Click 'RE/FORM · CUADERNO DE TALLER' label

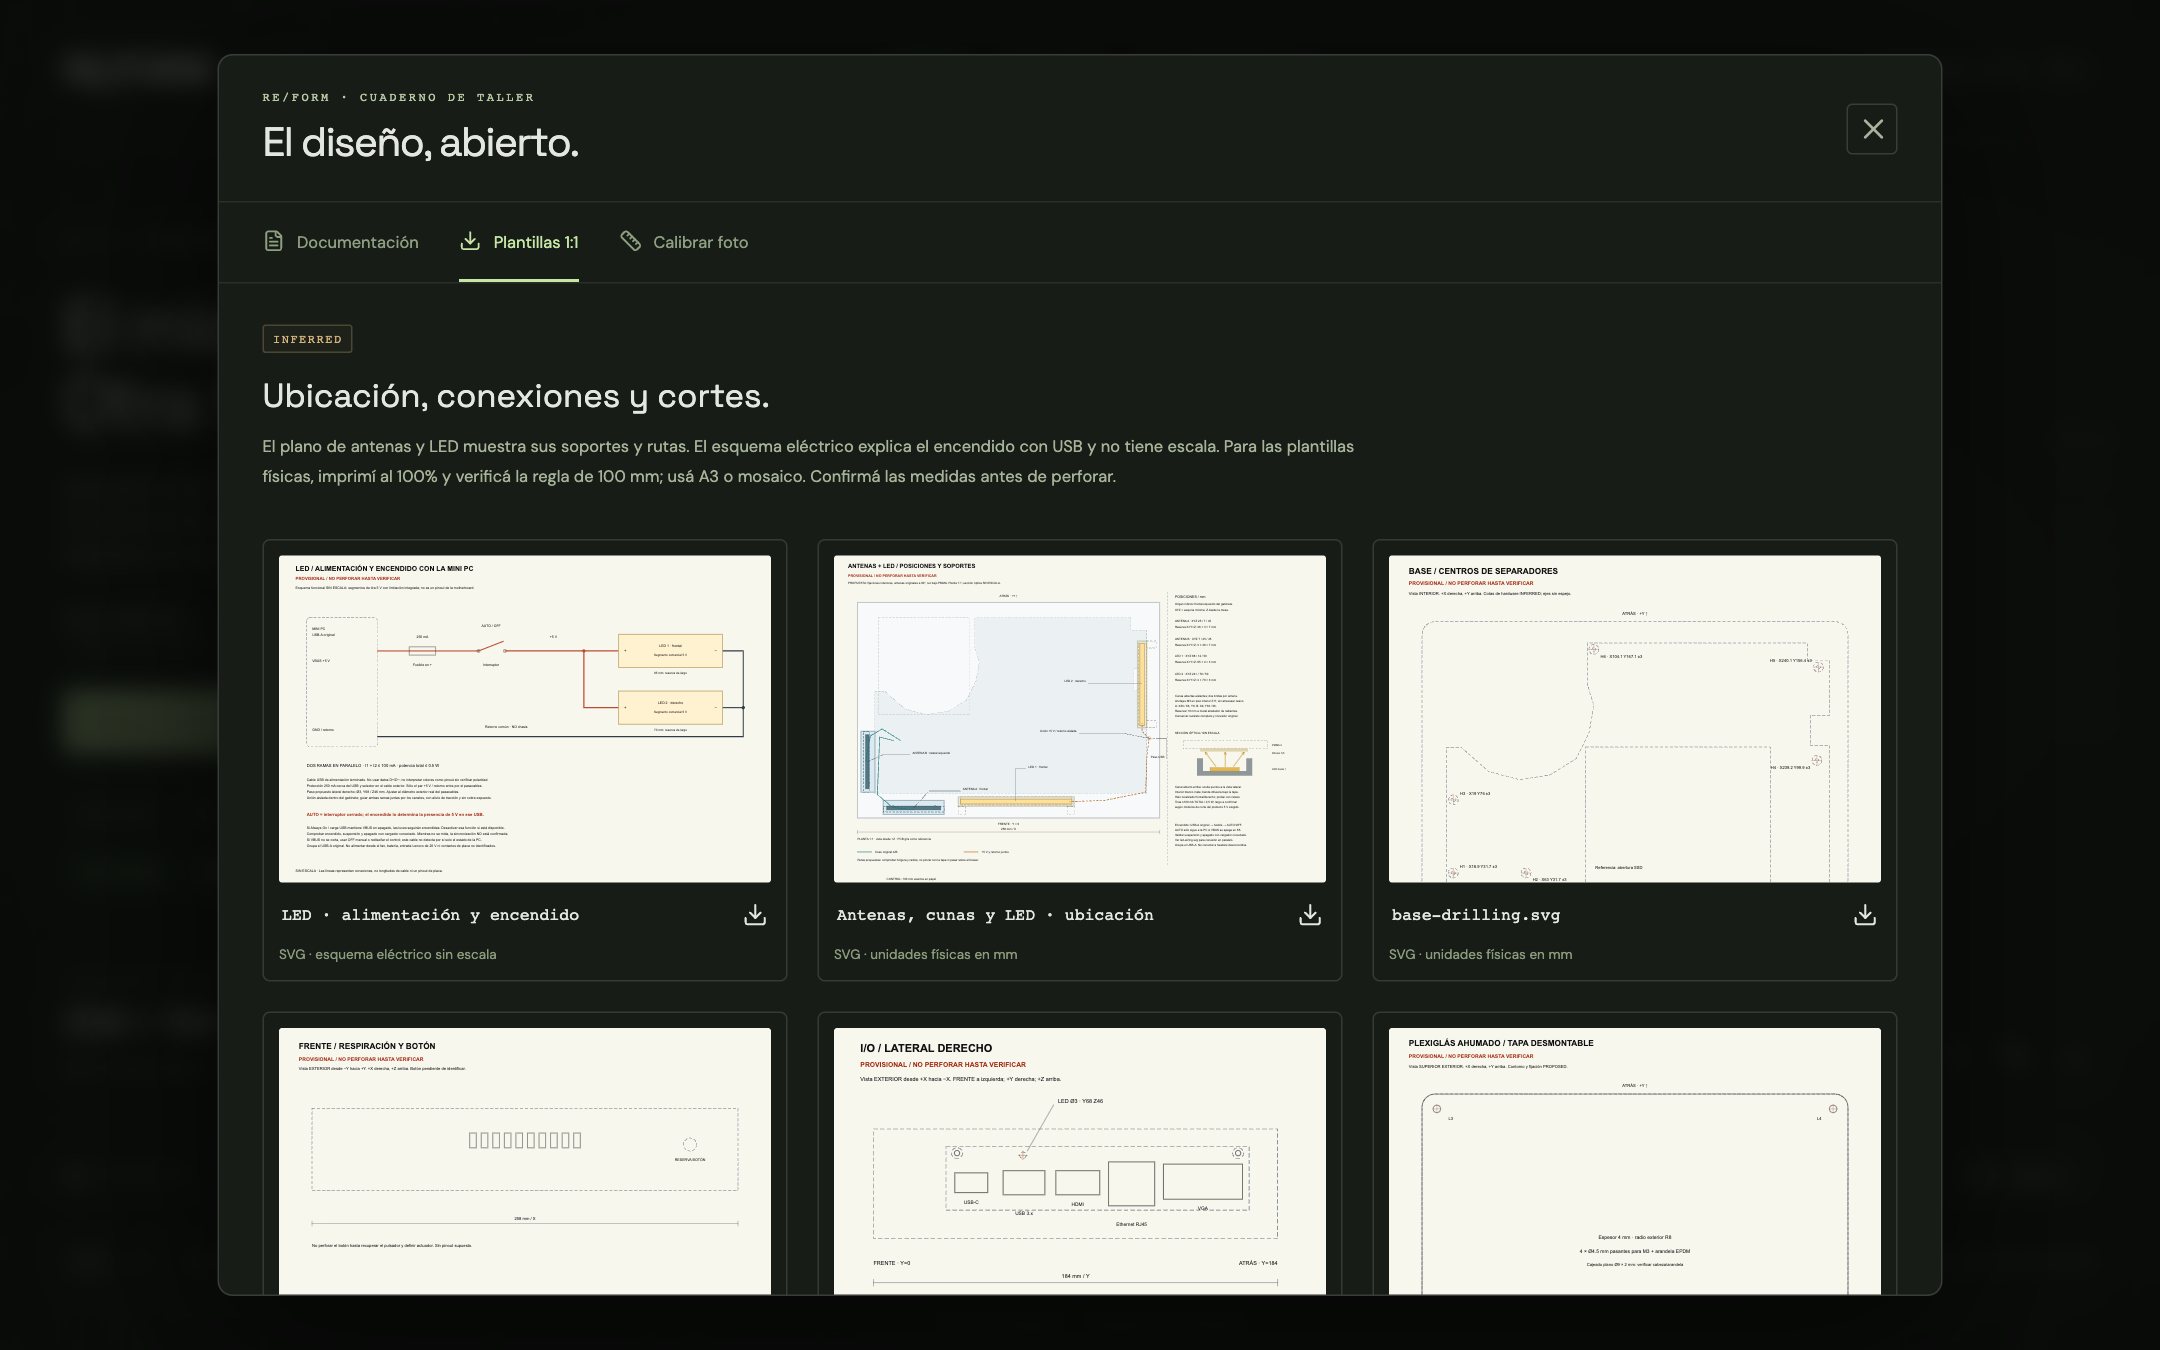[x=398, y=97]
